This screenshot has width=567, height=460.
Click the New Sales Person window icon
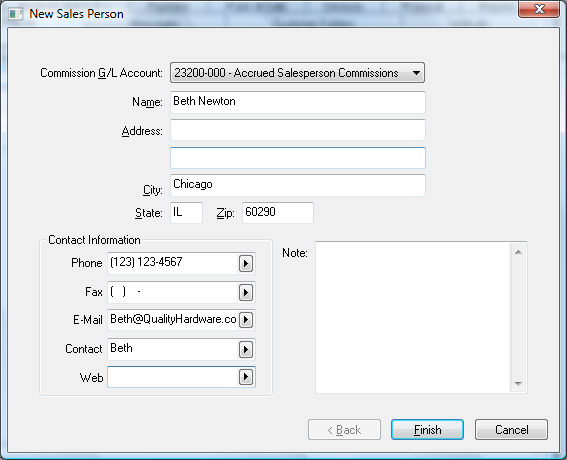click(16, 14)
